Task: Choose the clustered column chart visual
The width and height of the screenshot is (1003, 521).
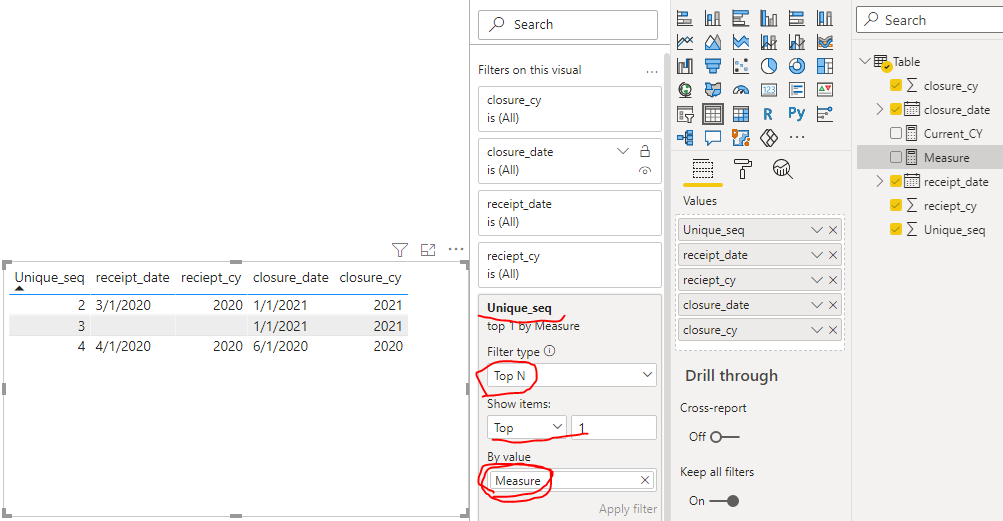Action: click(769, 19)
